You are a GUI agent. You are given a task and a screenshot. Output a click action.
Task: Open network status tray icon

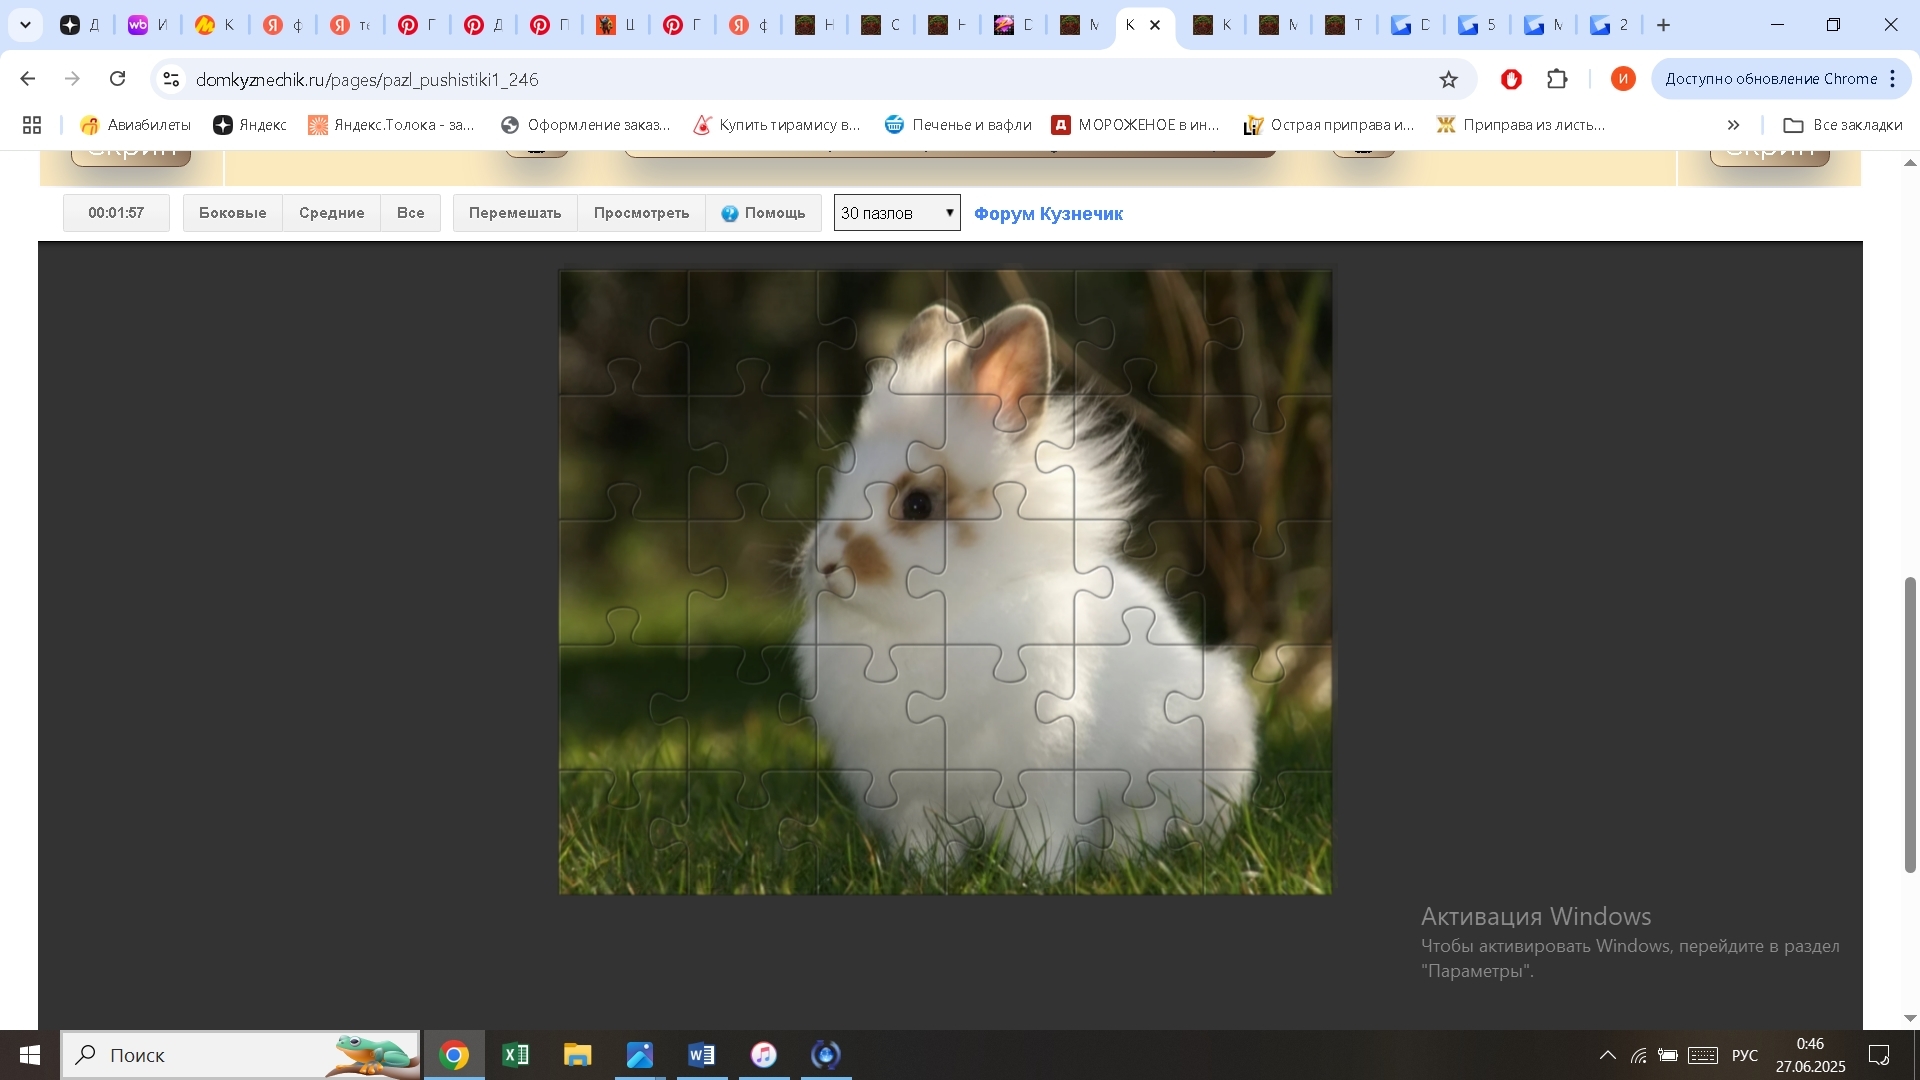click(1638, 1055)
